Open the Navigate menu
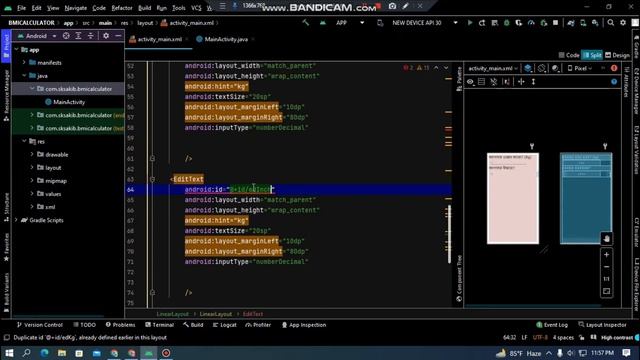 [76, 8]
